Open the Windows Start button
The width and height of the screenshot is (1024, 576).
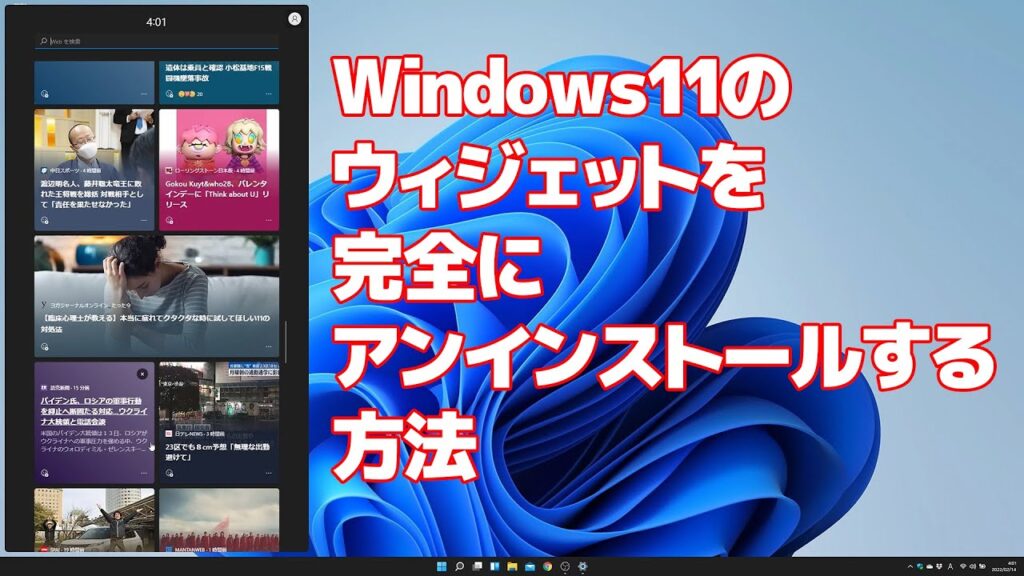point(441,566)
